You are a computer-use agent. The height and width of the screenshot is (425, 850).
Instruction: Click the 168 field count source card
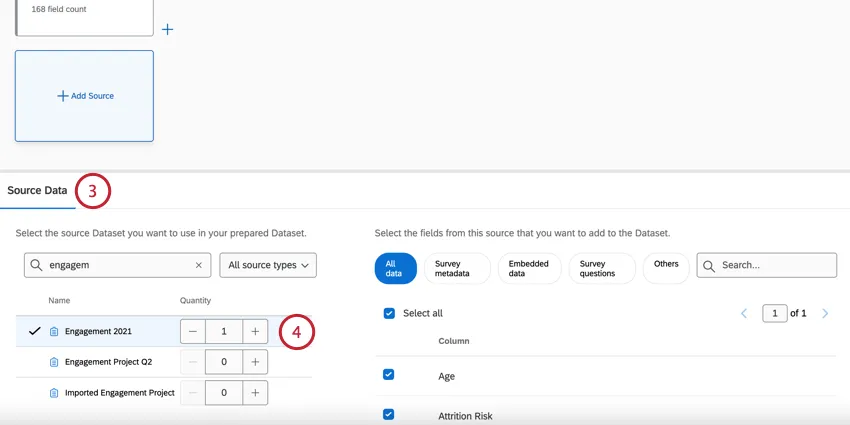pos(84,18)
